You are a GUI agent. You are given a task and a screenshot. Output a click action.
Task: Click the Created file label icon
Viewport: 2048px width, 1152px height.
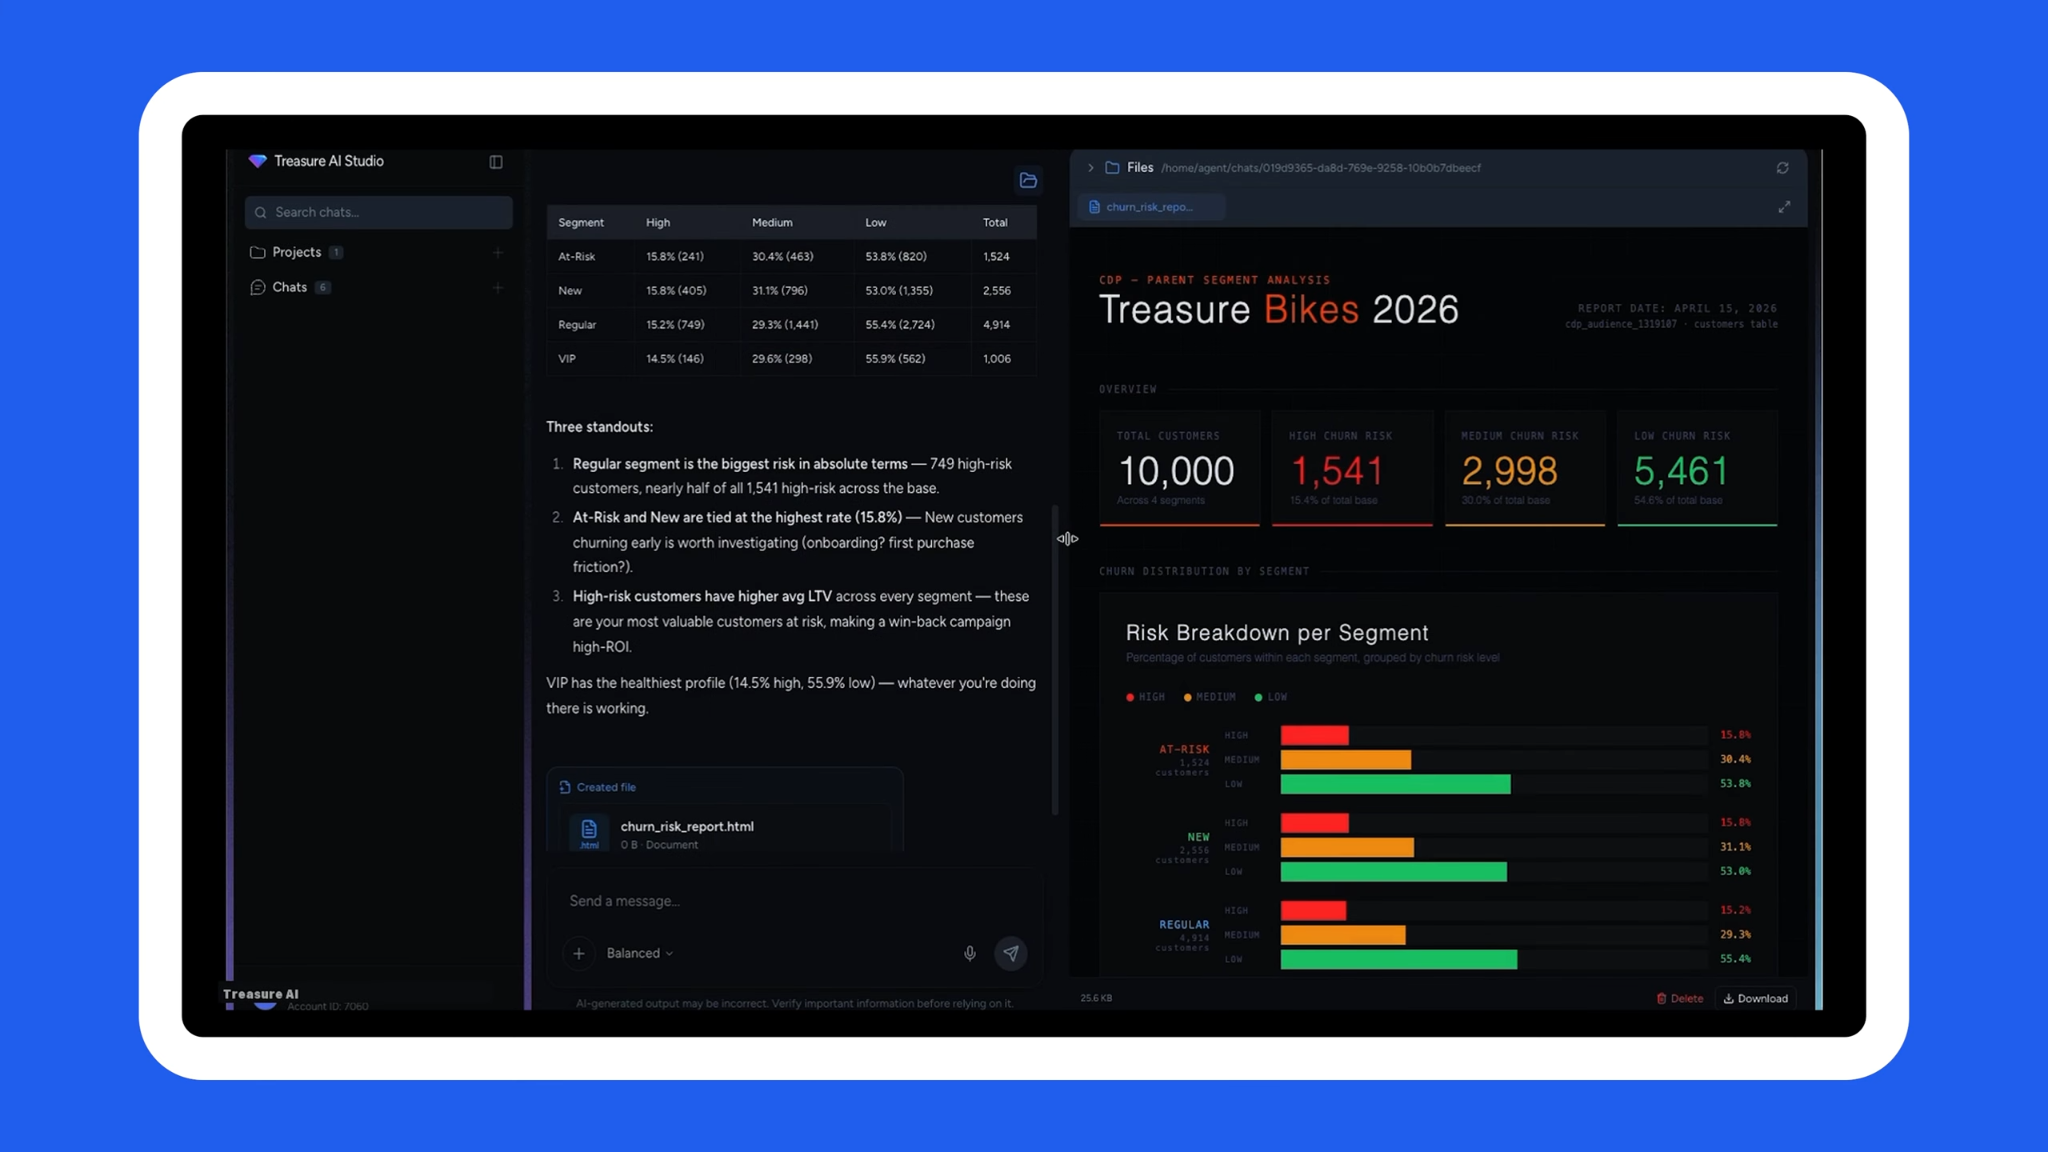pyautogui.click(x=565, y=787)
